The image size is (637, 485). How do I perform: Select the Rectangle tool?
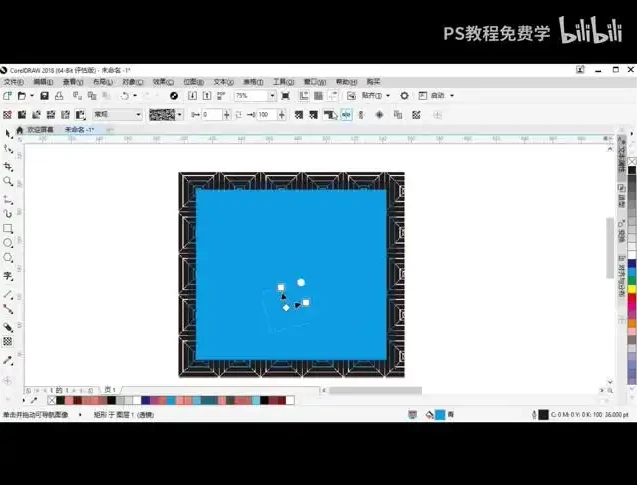point(8,228)
